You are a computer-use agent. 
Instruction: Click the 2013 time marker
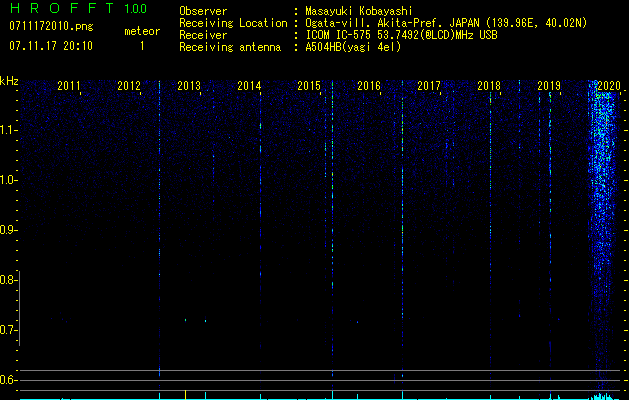(189, 85)
